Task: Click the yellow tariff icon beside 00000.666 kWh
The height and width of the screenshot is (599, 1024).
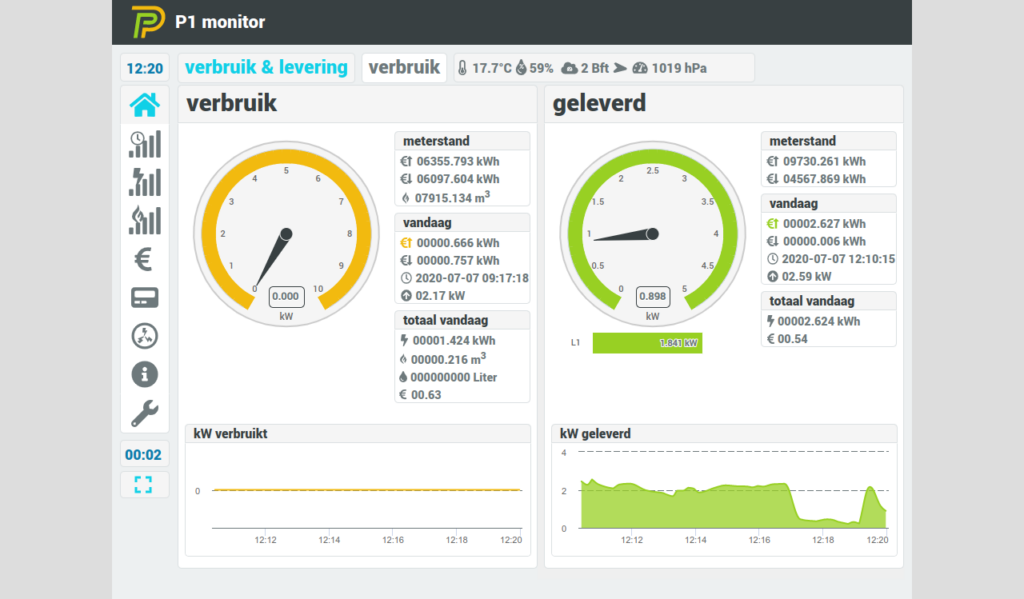Action: [x=406, y=243]
